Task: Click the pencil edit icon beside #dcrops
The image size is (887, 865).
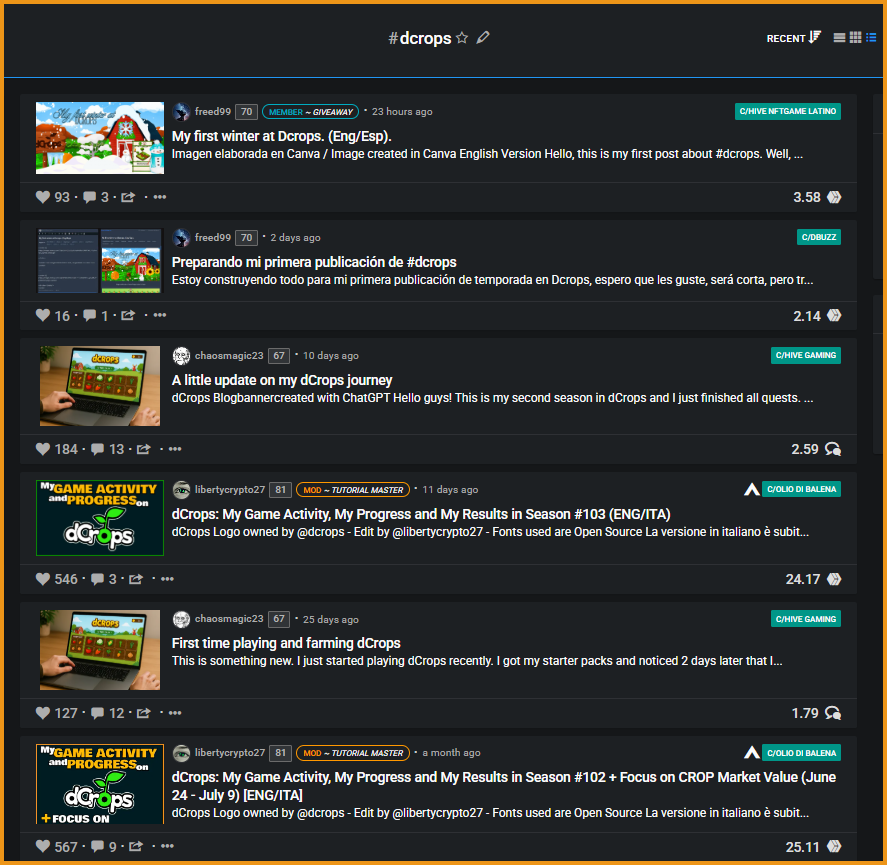Action: pos(483,38)
